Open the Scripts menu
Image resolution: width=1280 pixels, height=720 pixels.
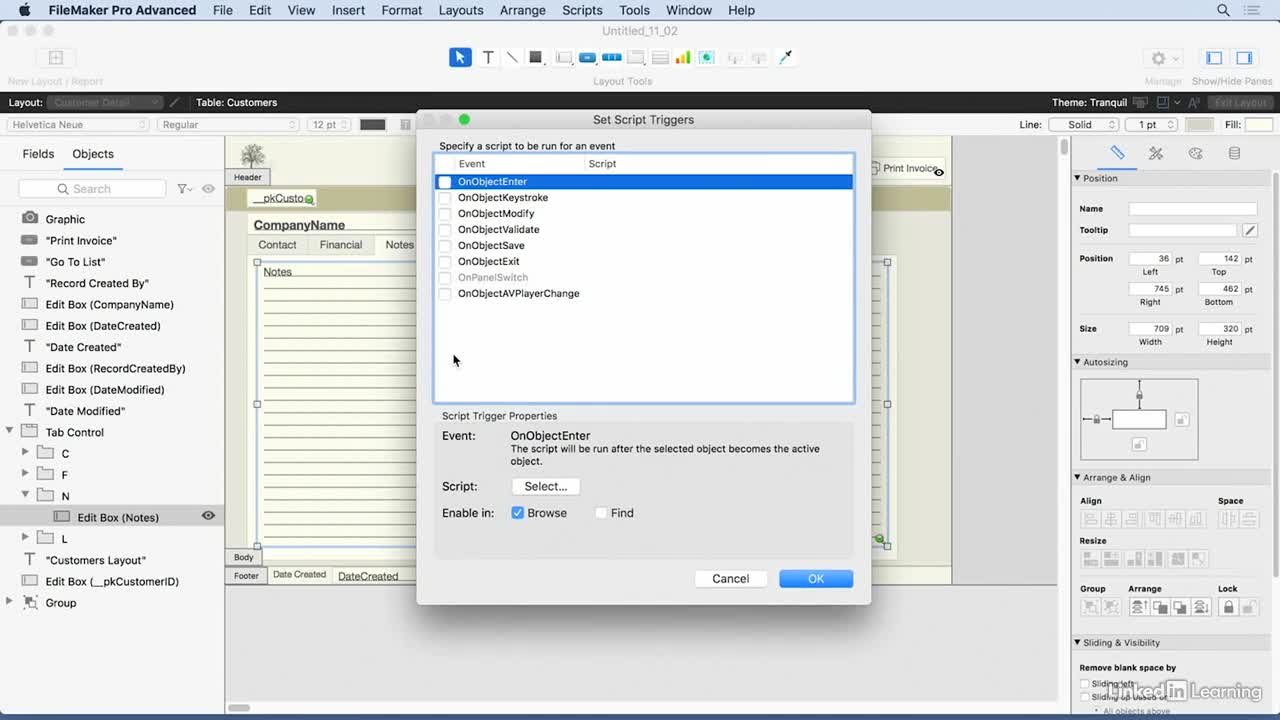pyautogui.click(x=582, y=10)
